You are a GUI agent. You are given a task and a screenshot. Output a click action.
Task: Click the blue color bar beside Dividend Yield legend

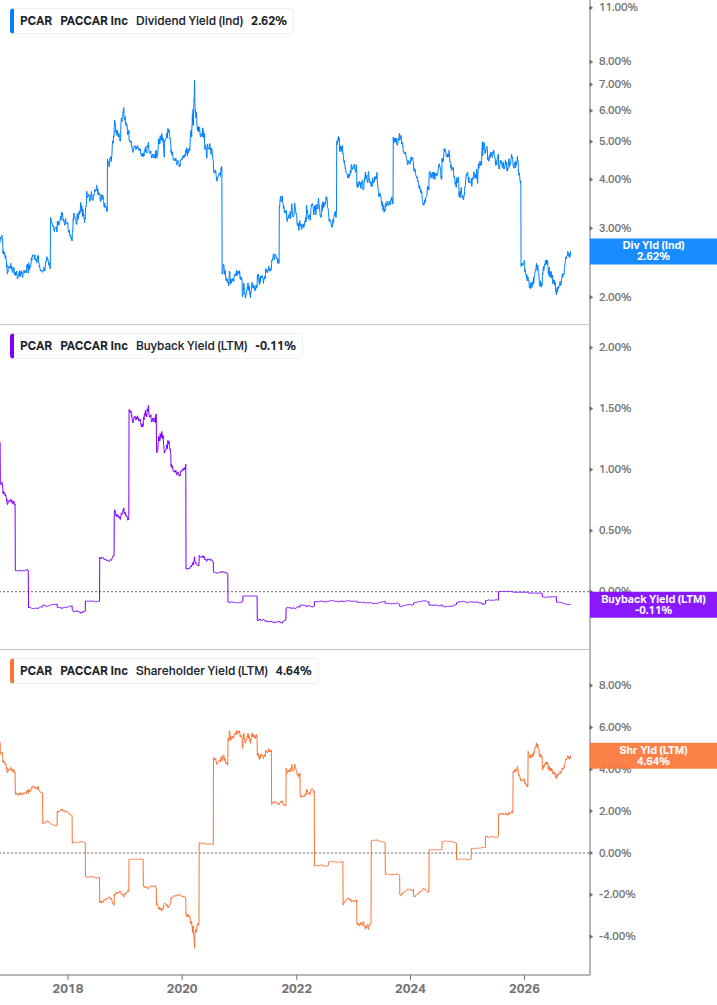[x=12, y=21]
